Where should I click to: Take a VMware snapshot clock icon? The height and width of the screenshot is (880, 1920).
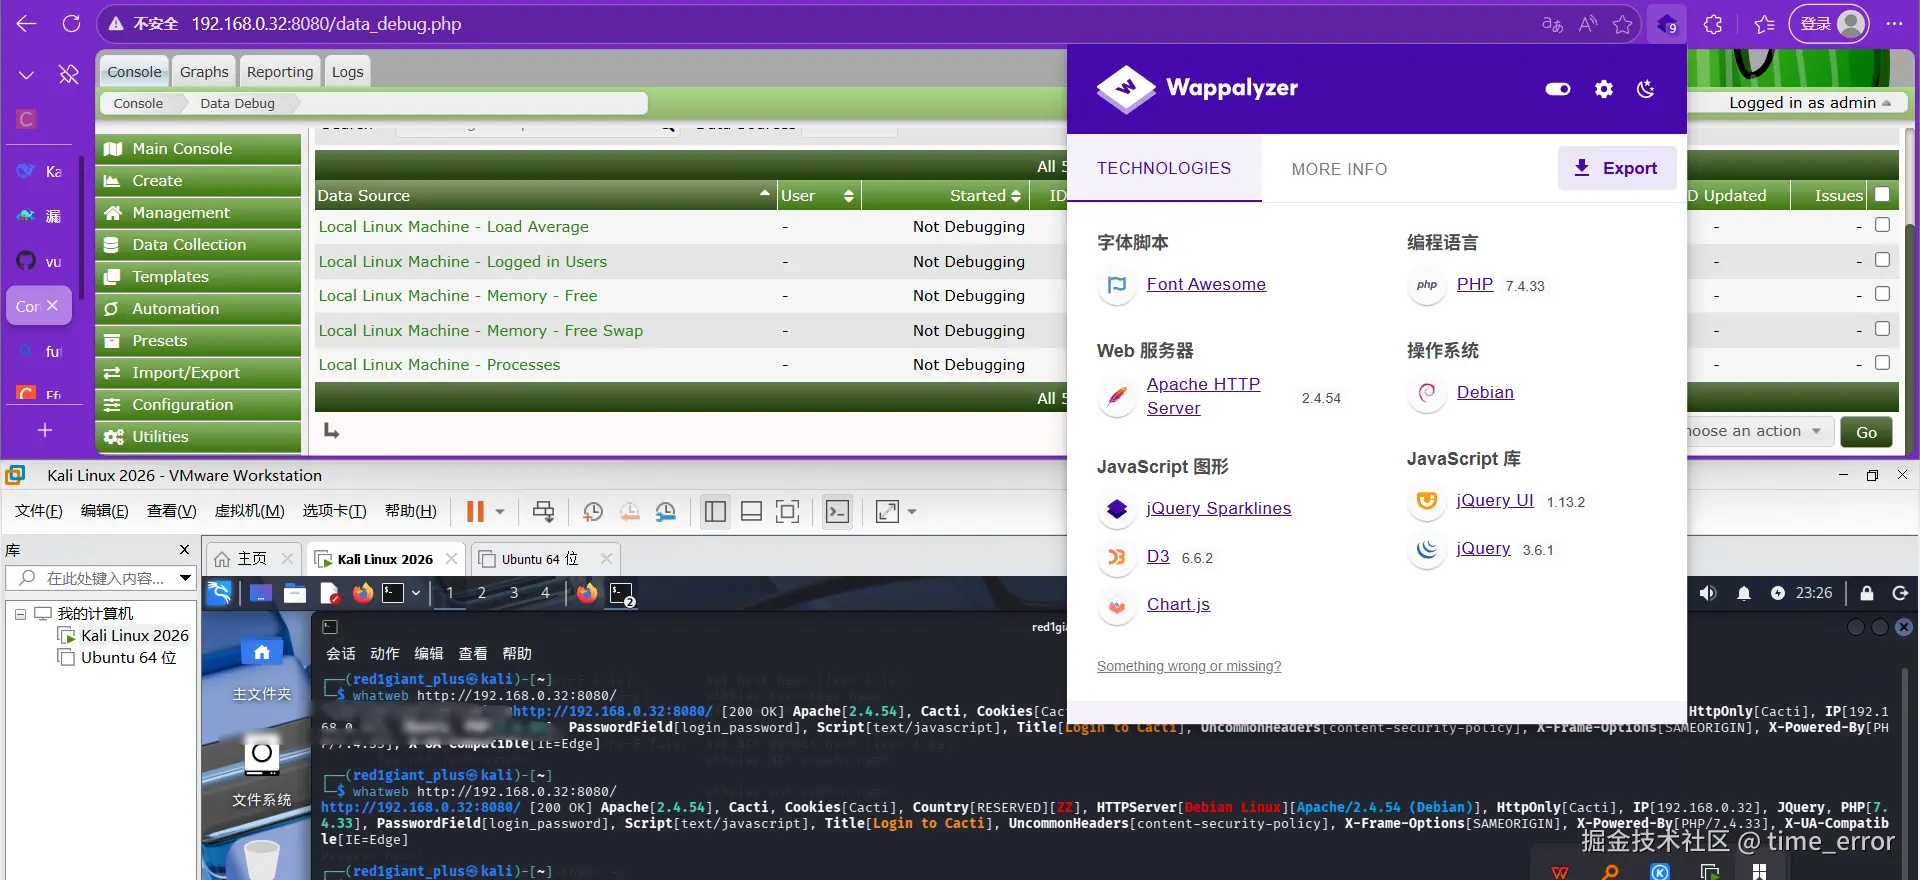tap(593, 512)
